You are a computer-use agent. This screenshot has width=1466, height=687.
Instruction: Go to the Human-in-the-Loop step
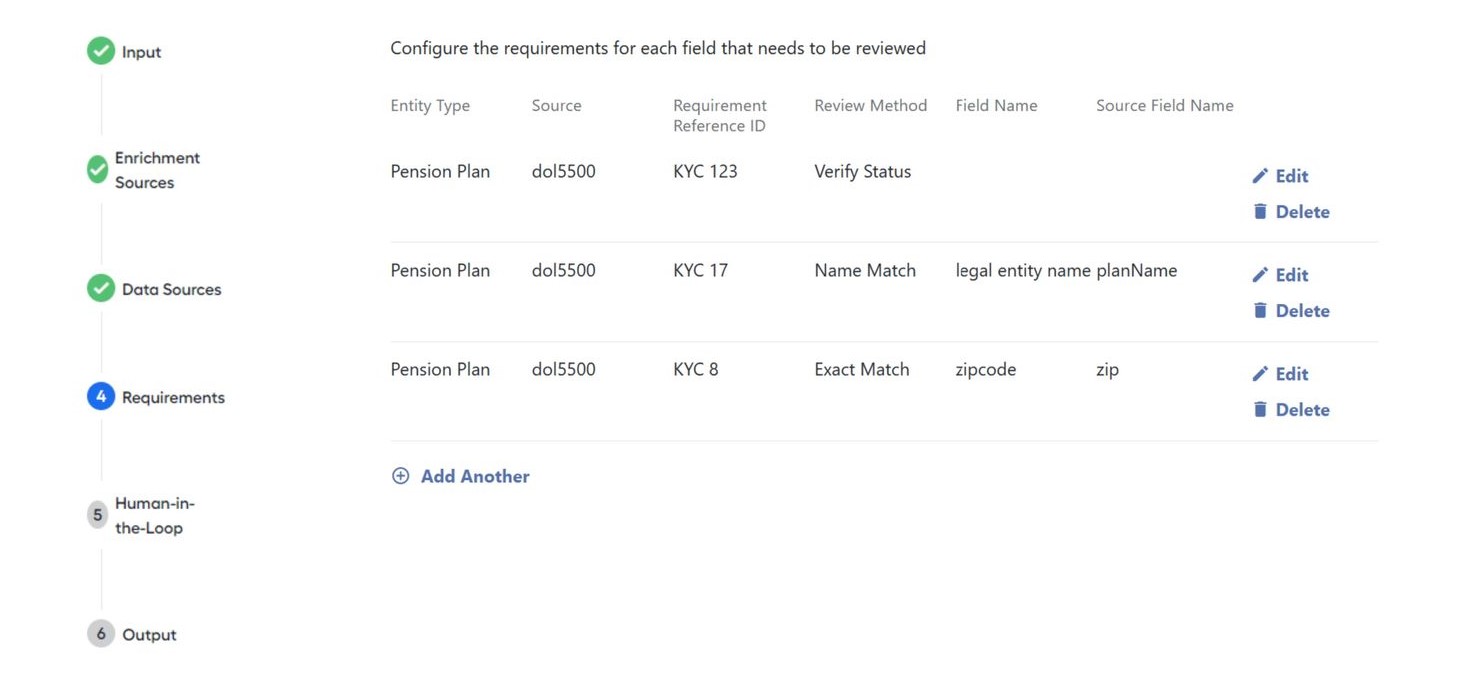click(154, 515)
